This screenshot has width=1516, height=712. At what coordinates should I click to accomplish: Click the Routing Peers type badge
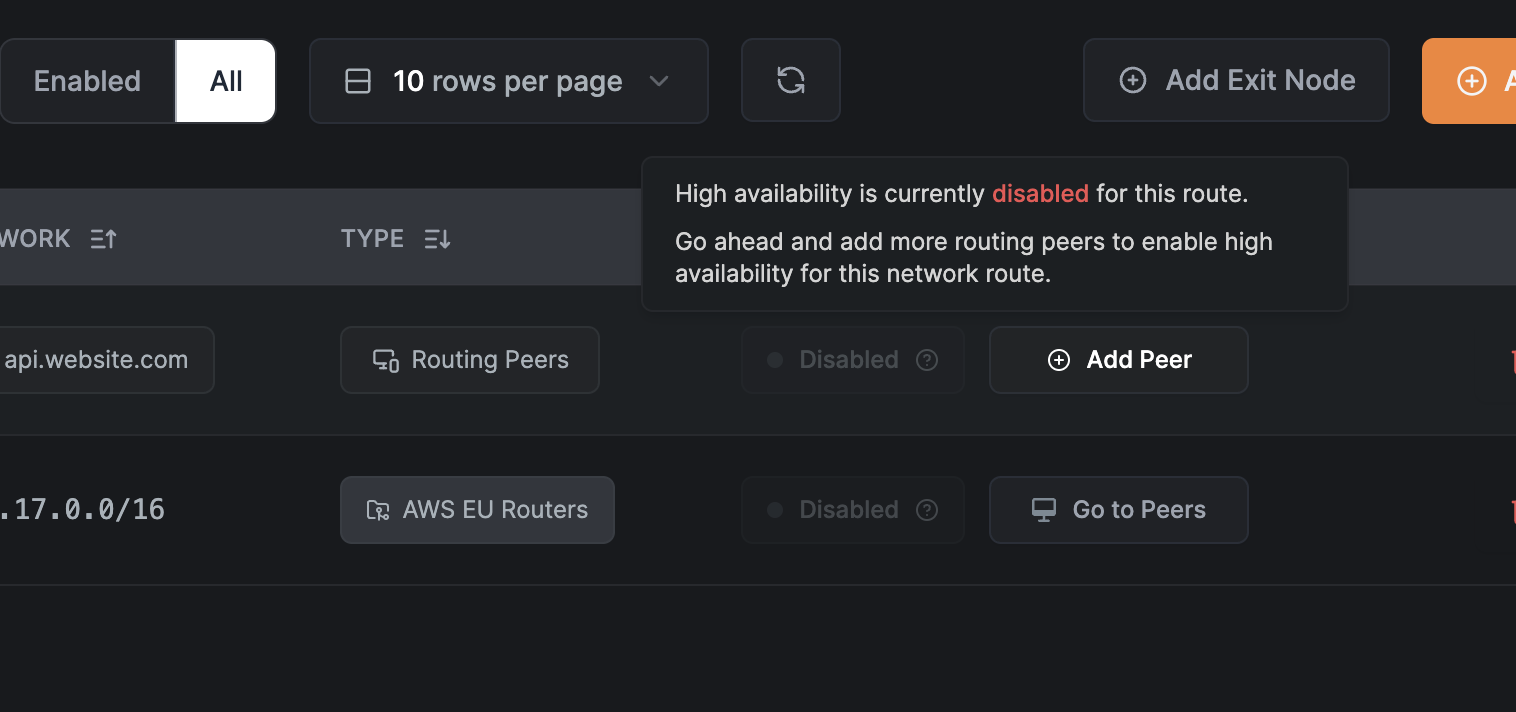click(x=470, y=360)
